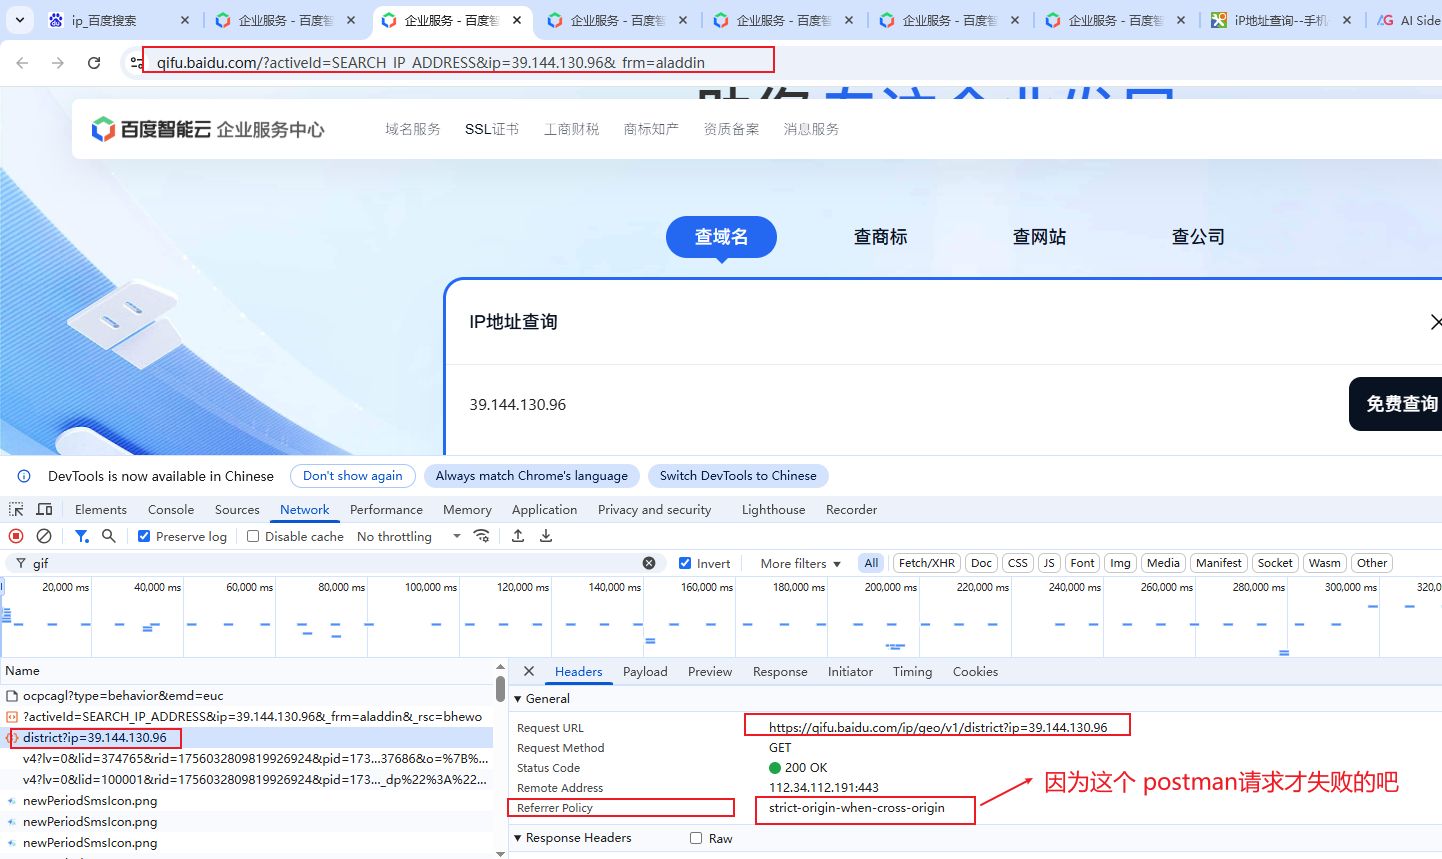Screen dimensions: 1442x859
Task: Open the Console panel tab
Action: 171,509
